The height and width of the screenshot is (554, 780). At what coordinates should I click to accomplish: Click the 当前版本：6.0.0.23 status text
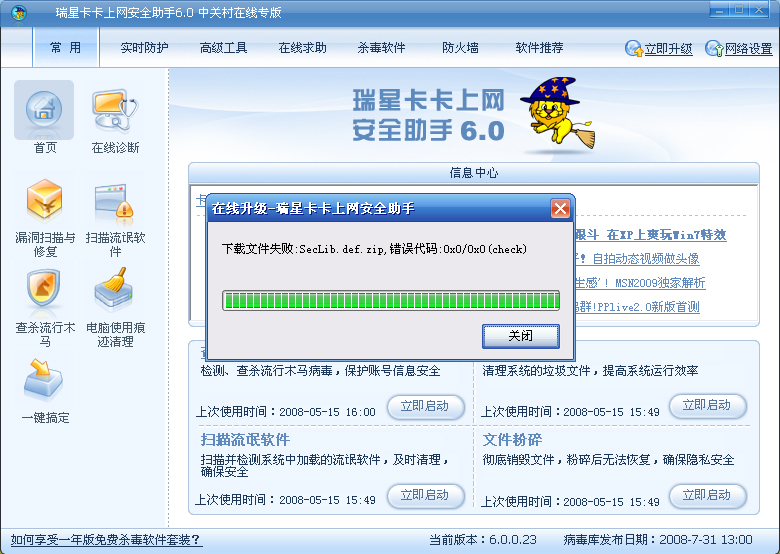[x=483, y=540]
